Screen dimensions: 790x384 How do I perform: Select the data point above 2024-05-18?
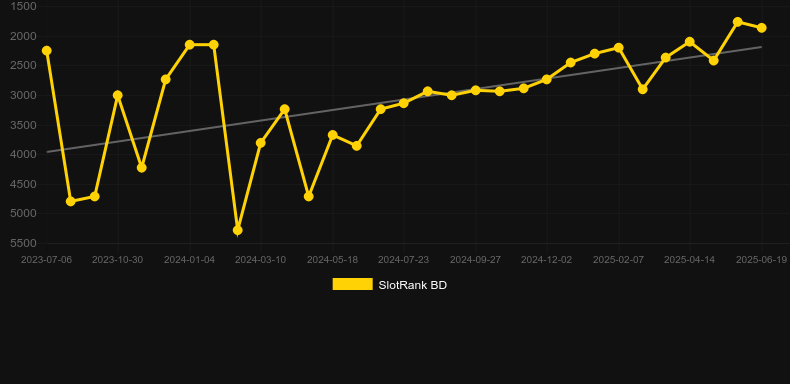point(333,135)
